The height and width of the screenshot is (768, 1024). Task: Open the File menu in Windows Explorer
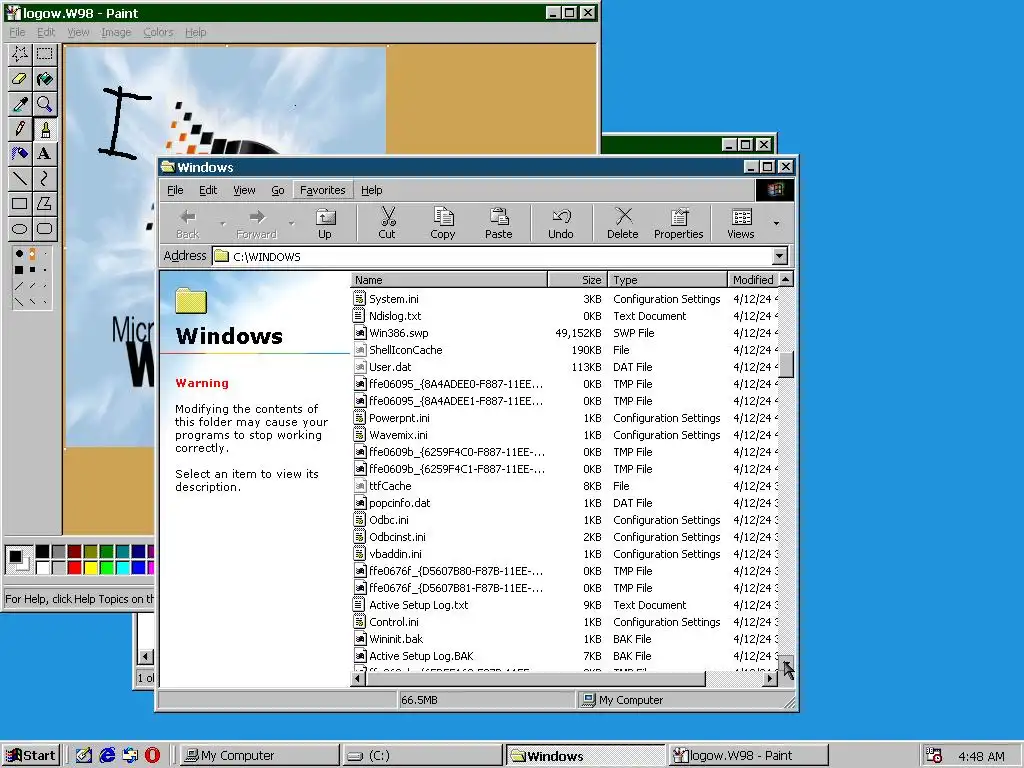pyautogui.click(x=175, y=190)
